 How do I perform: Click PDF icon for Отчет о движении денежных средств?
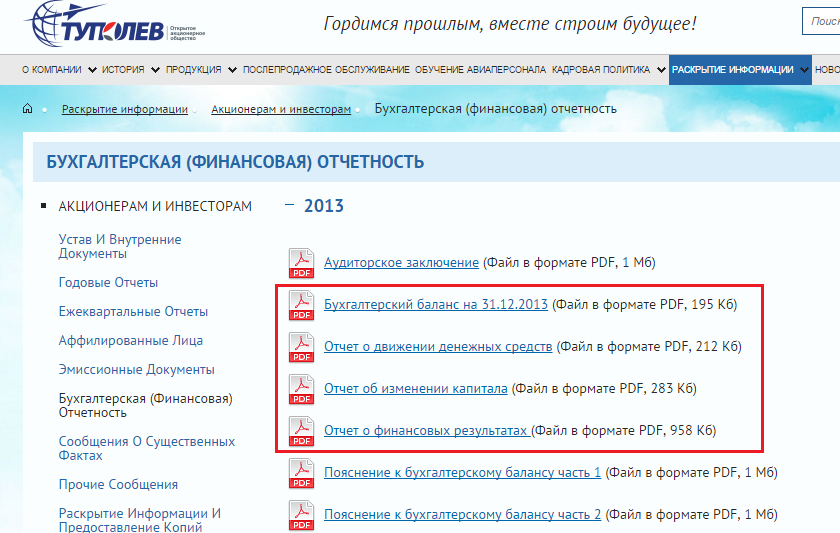301,346
